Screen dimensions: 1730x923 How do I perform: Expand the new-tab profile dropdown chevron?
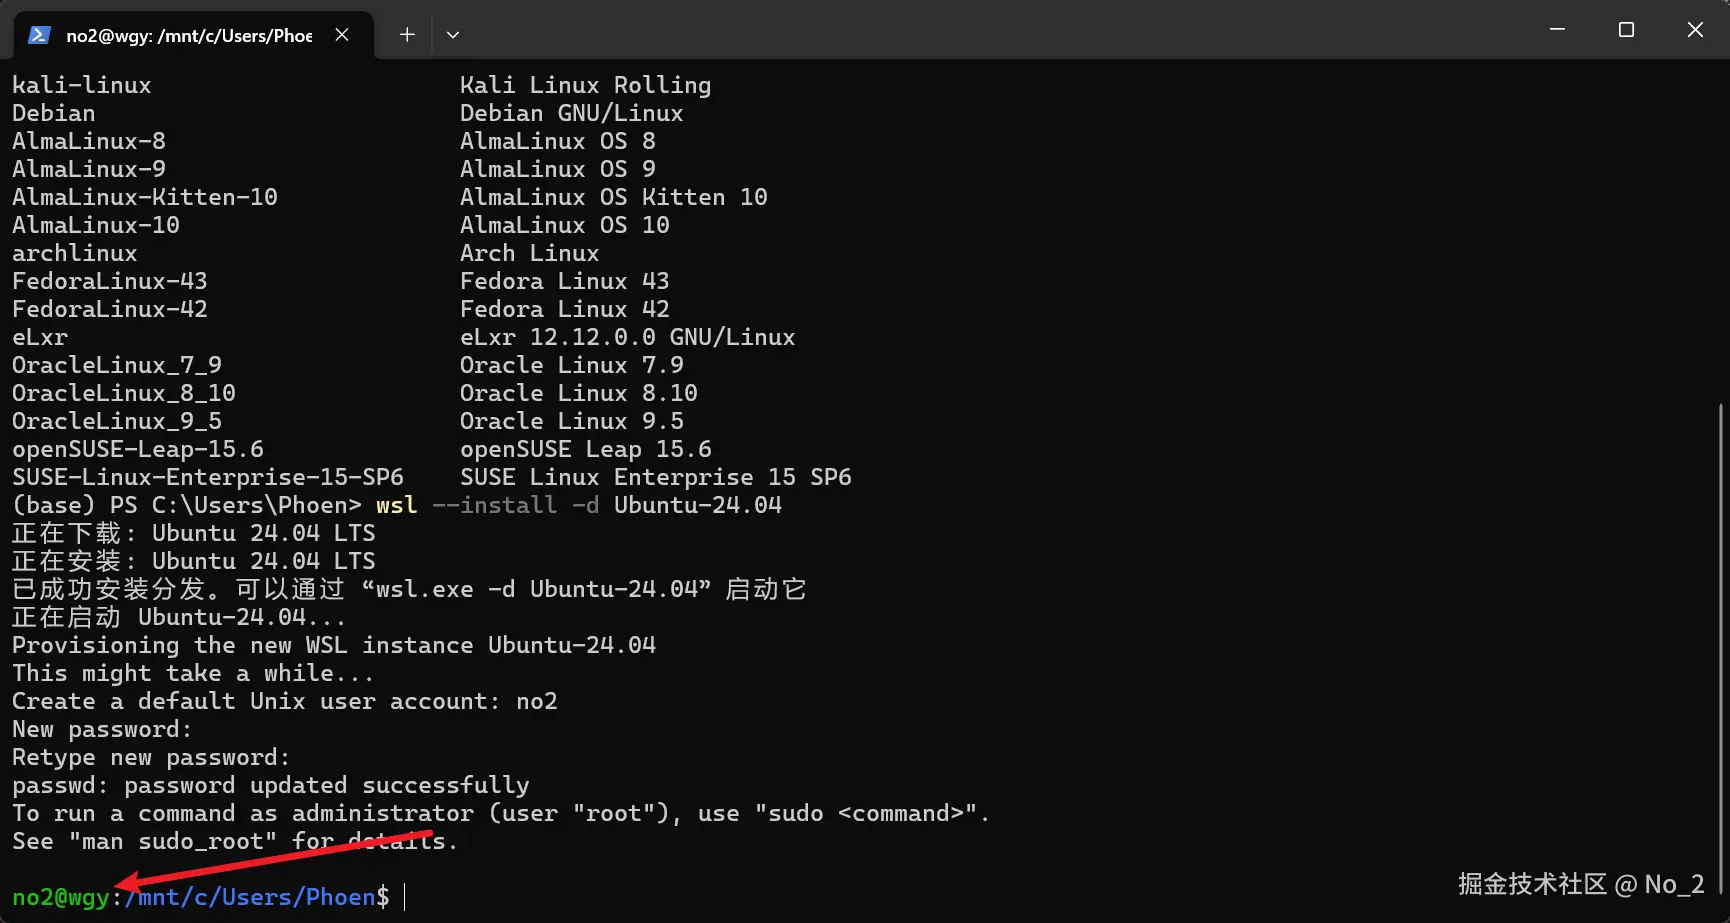(453, 35)
